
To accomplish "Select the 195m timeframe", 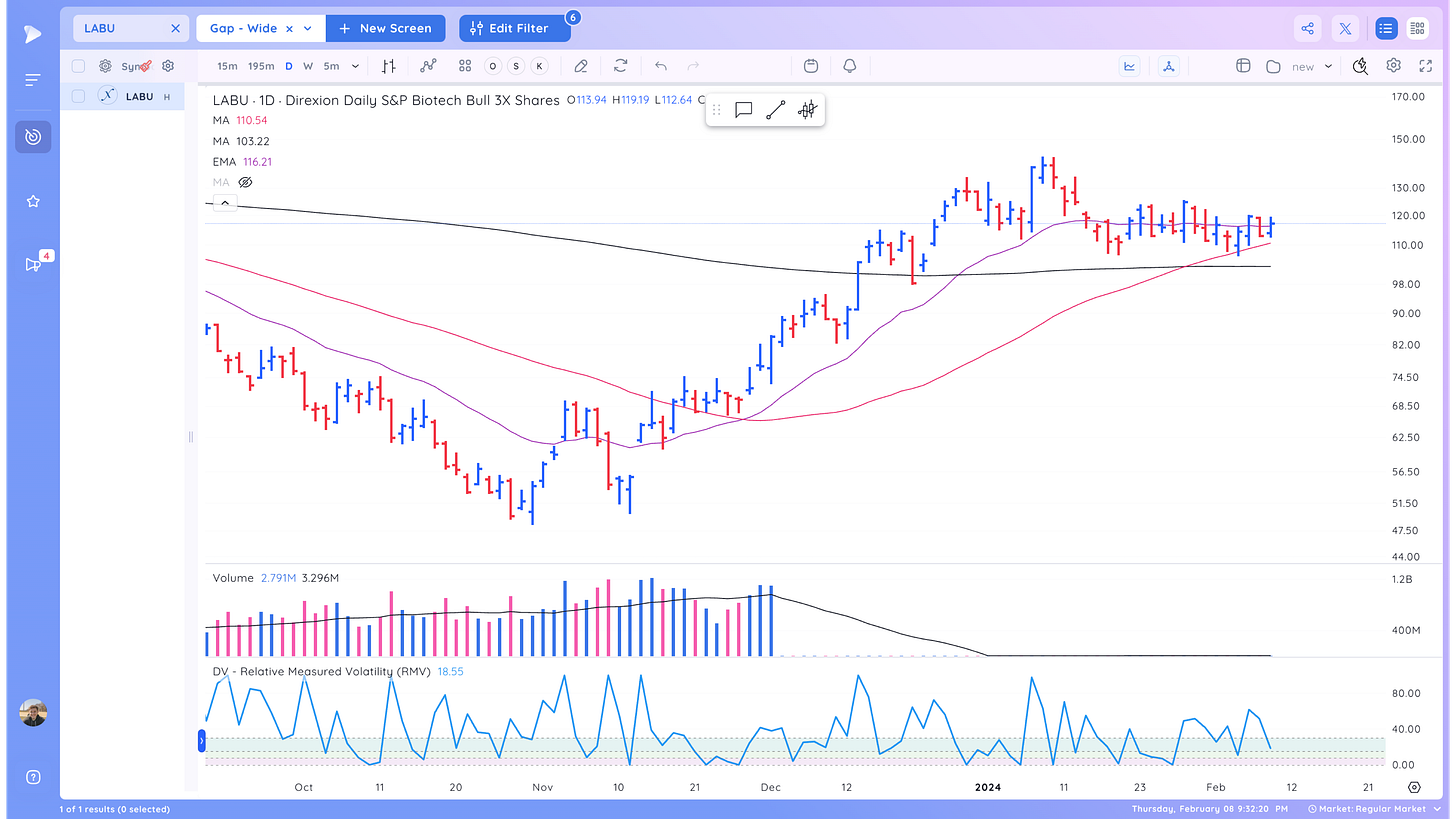I will tap(261, 66).
